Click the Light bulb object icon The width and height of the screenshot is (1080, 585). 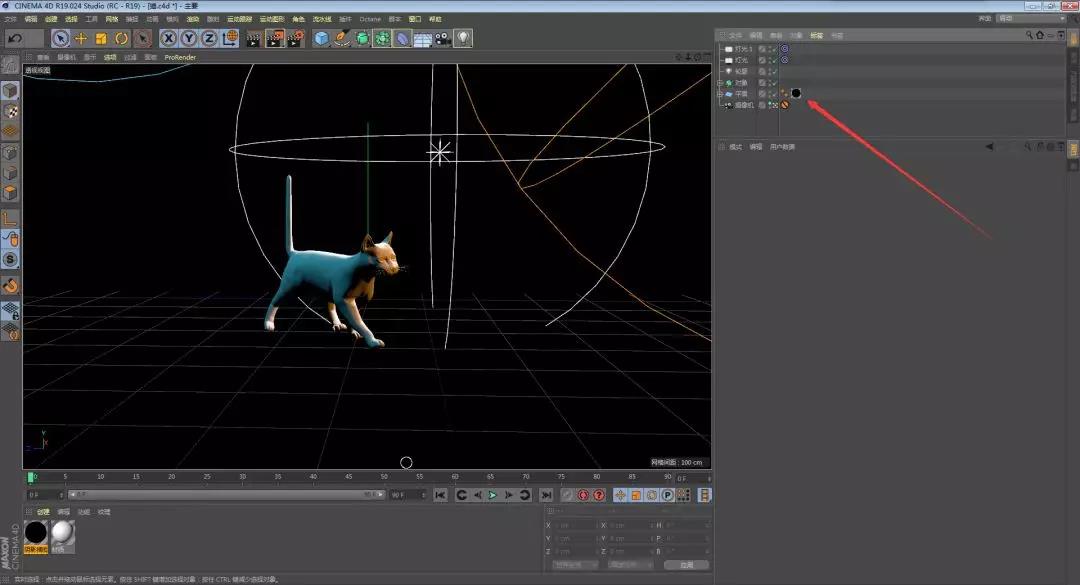click(x=463, y=38)
